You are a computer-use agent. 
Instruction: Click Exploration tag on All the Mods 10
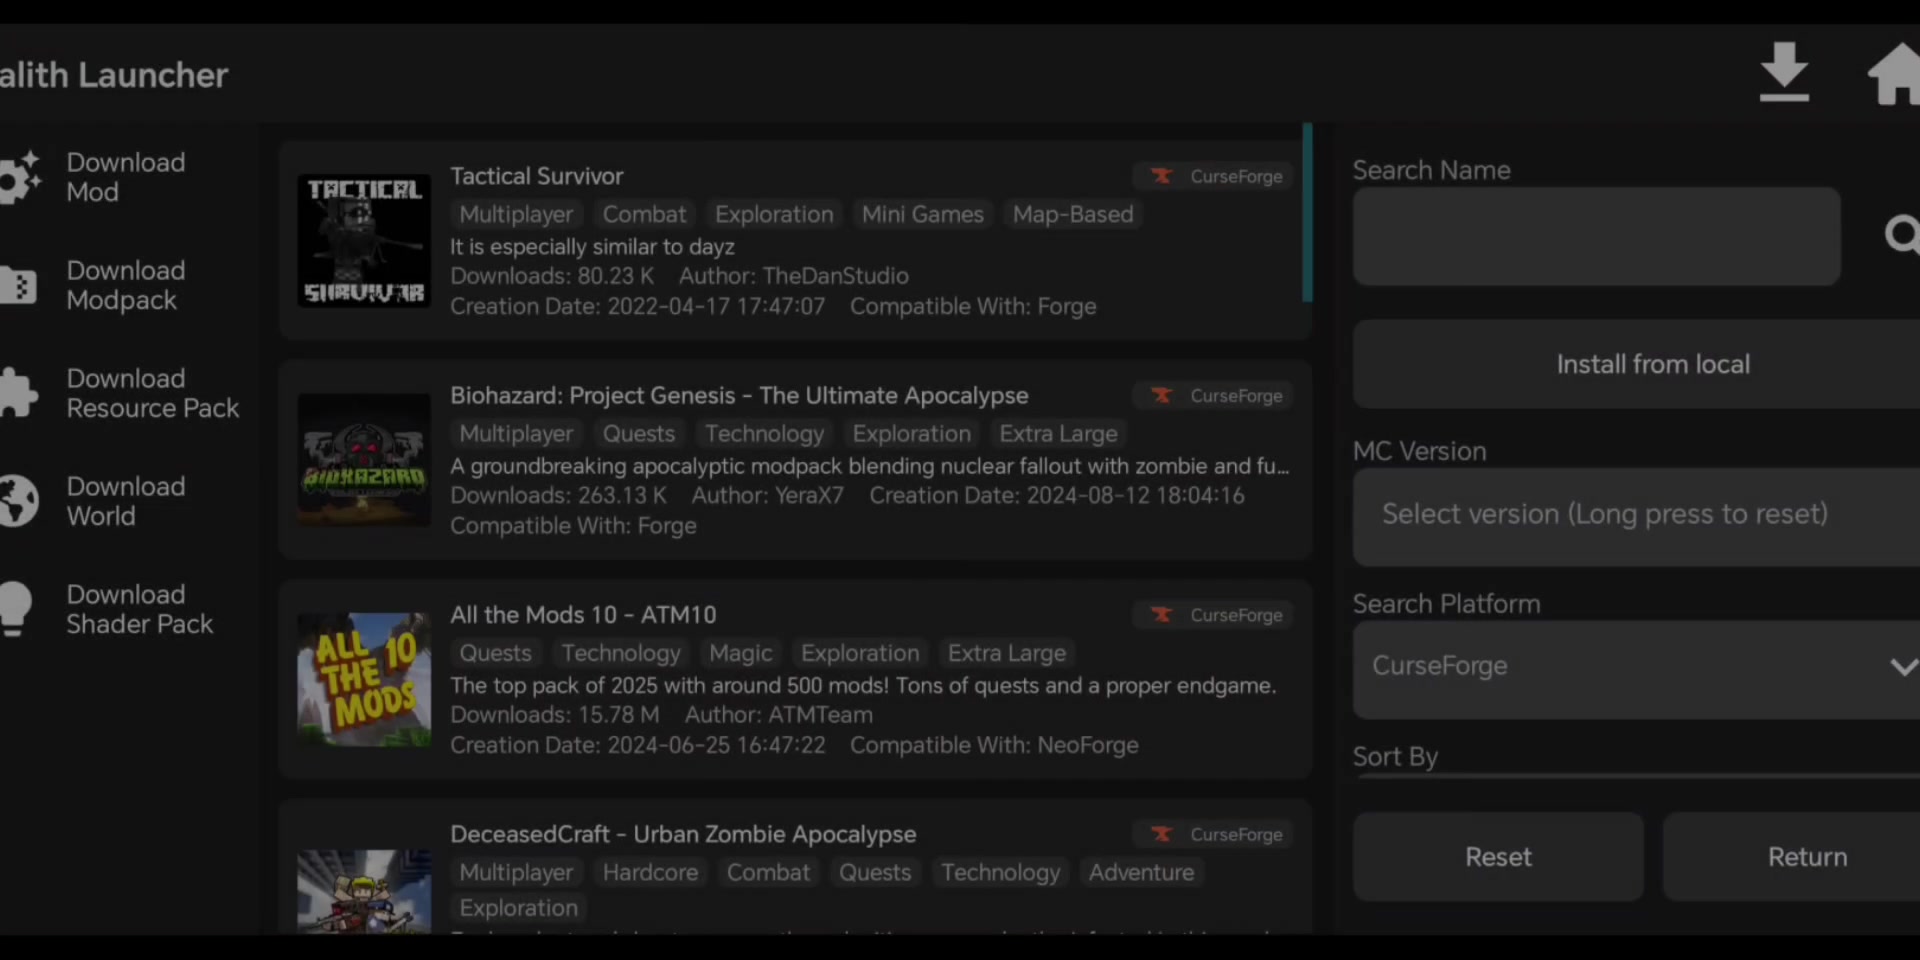[860, 653]
